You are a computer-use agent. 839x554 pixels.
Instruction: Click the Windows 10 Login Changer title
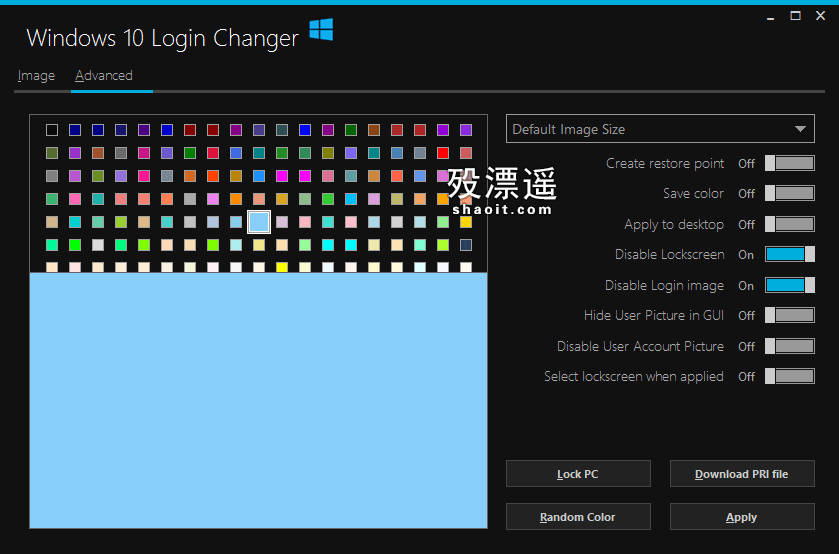[163, 38]
